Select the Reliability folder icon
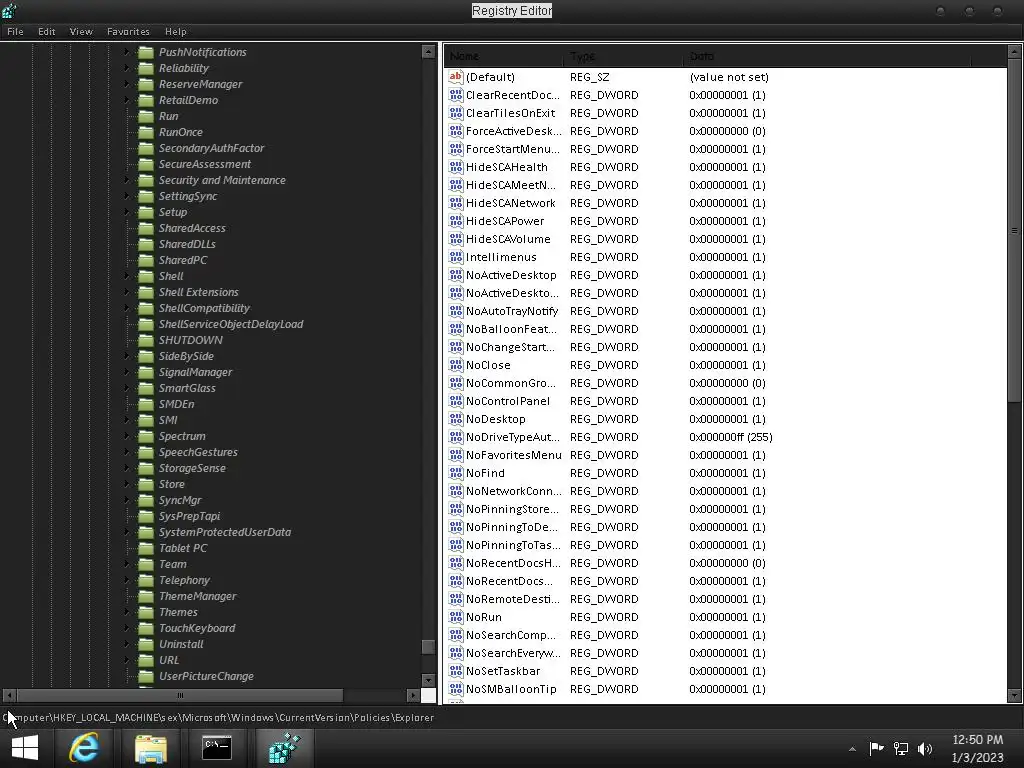 coord(146,68)
